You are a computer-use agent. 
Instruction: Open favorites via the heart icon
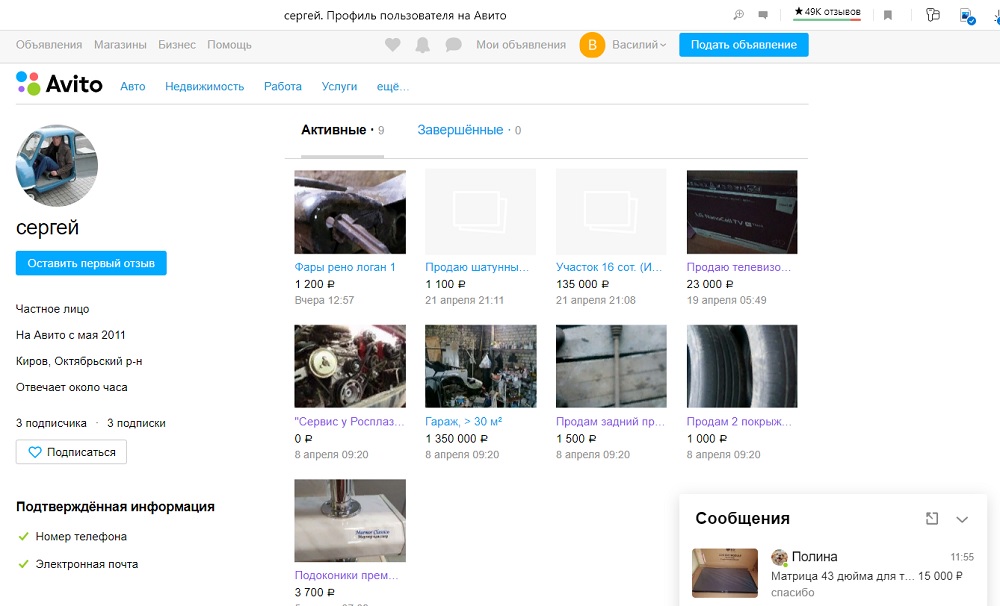(x=393, y=45)
